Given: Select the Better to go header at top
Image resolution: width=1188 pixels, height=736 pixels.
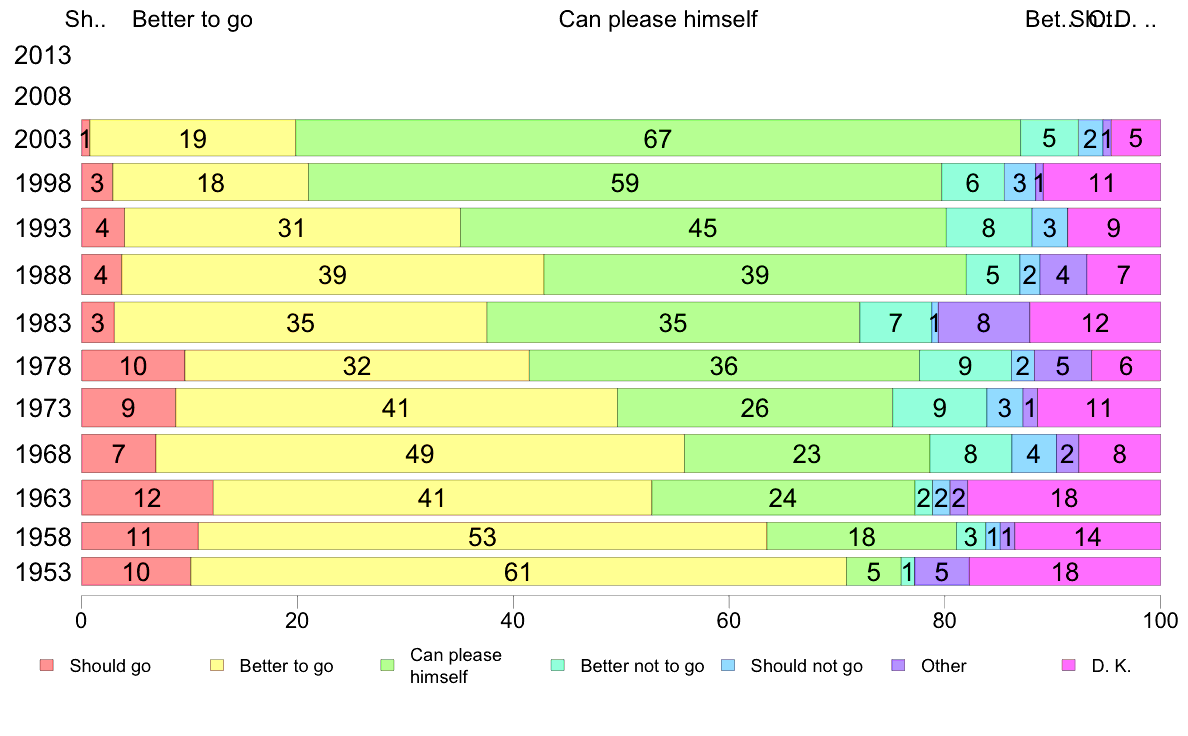Looking at the screenshot, I should (192, 19).
